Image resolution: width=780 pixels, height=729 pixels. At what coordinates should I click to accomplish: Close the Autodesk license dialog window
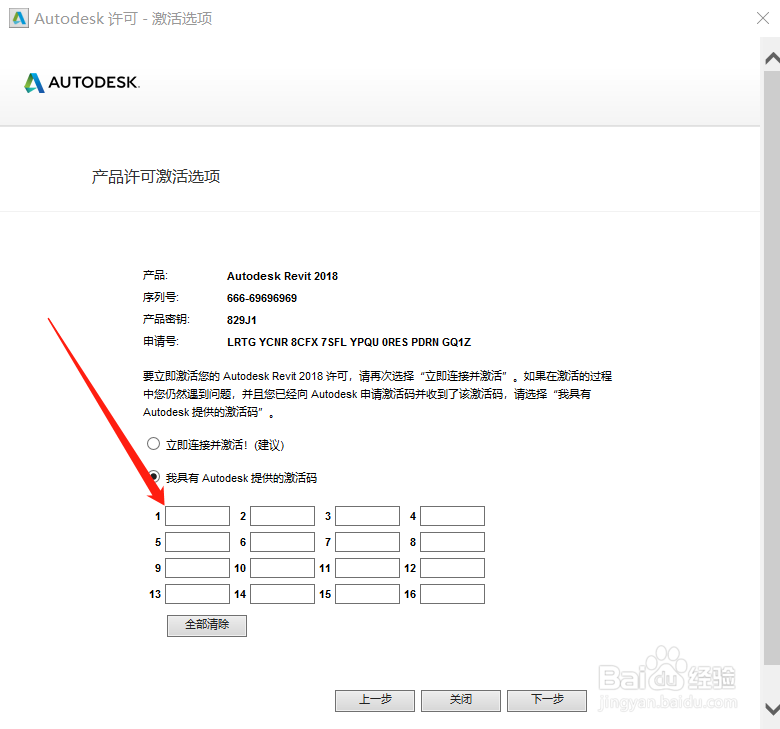(x=763, y=18)
